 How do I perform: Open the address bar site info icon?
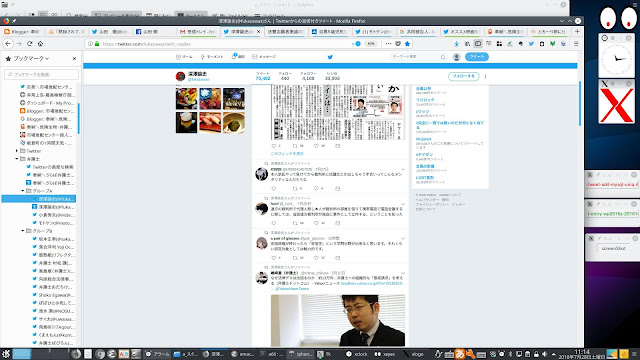pos(90,44)
